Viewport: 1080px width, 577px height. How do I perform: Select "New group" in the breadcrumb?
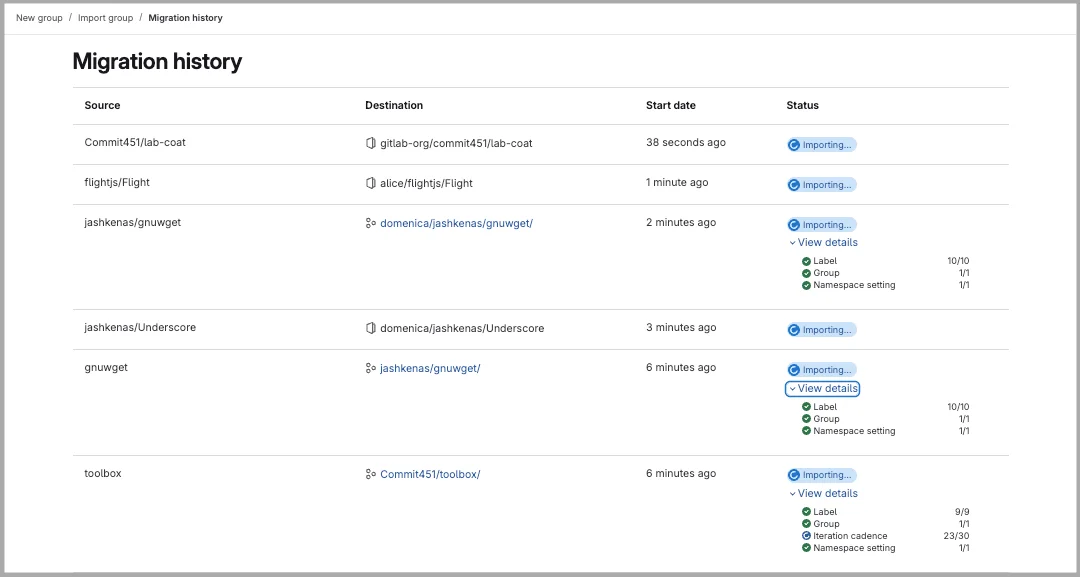tap(38, 17)
